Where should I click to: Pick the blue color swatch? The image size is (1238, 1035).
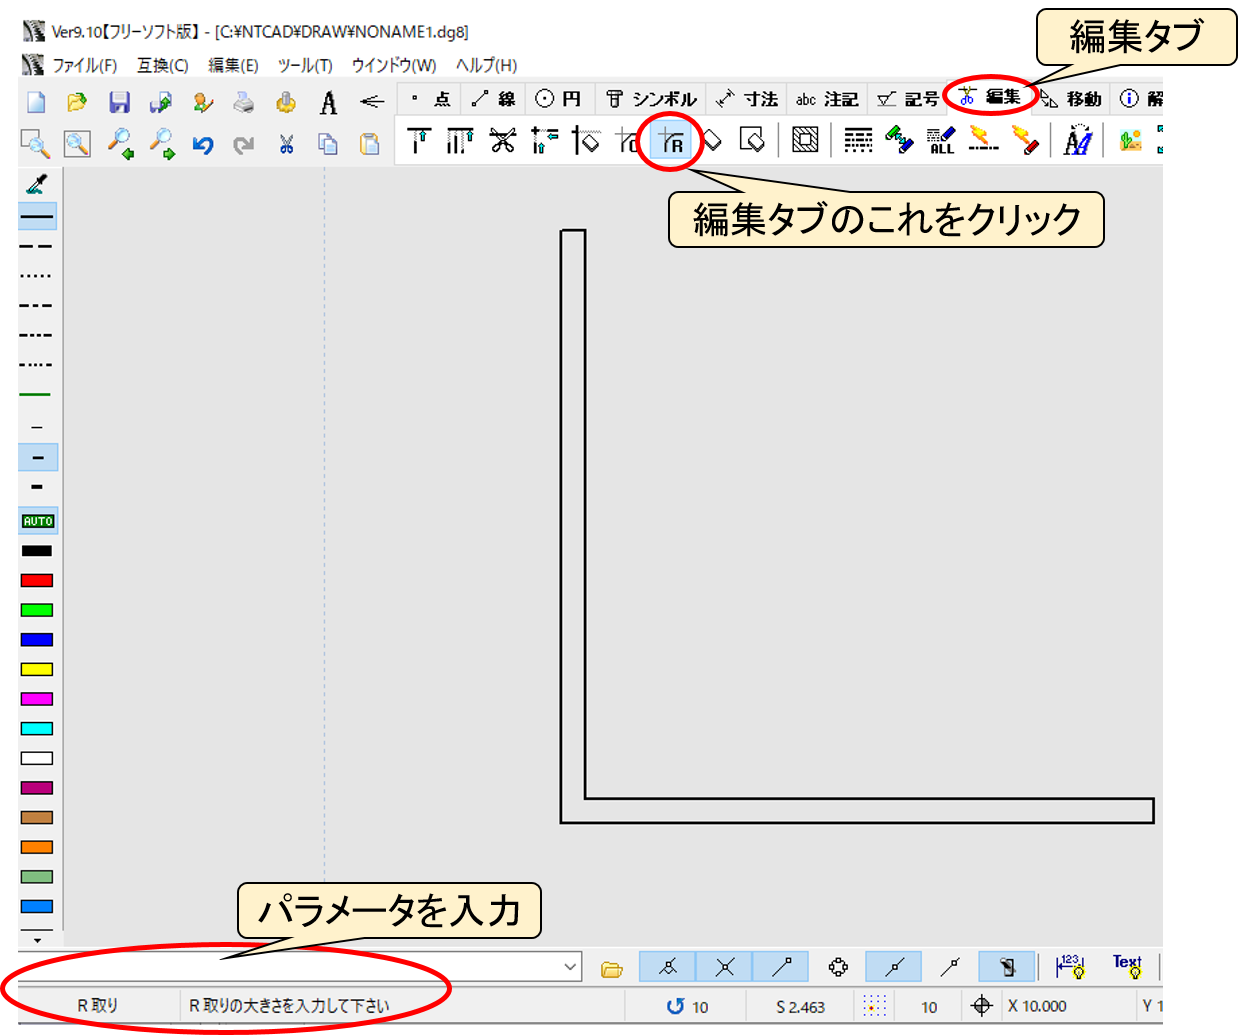click(x=37, y=640)
